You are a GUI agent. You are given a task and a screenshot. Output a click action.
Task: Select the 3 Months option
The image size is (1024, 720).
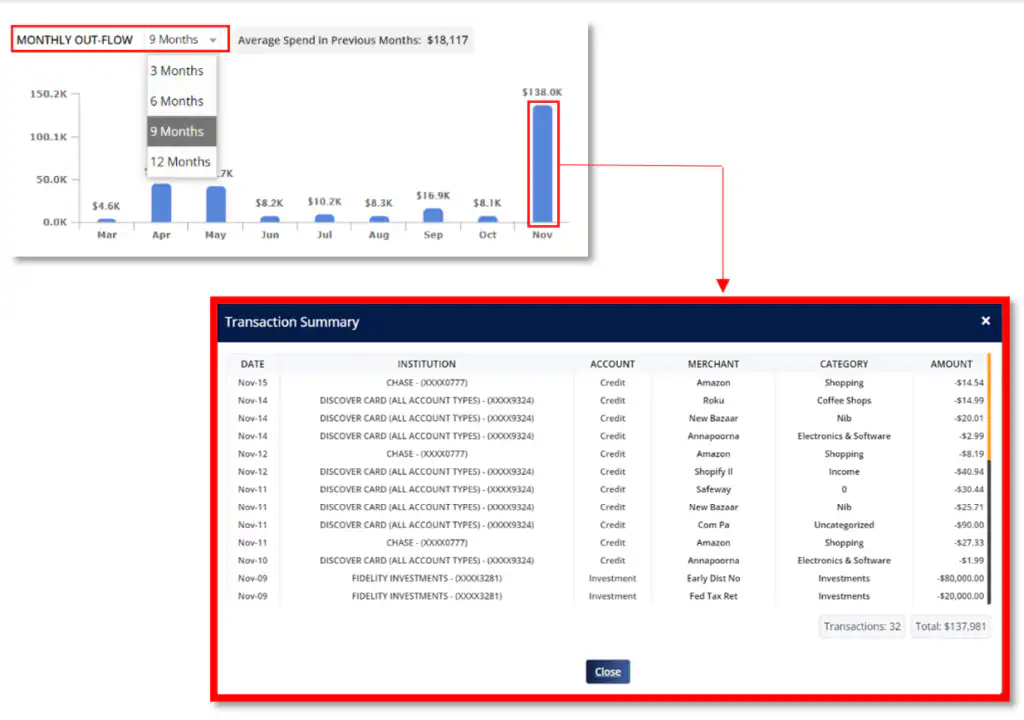[x=177, y=71]
